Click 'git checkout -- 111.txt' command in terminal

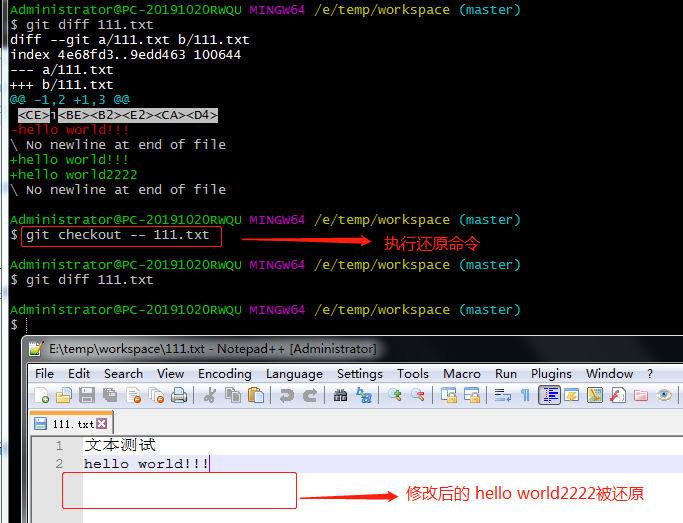pyautogui.click(x=118, y=235)
